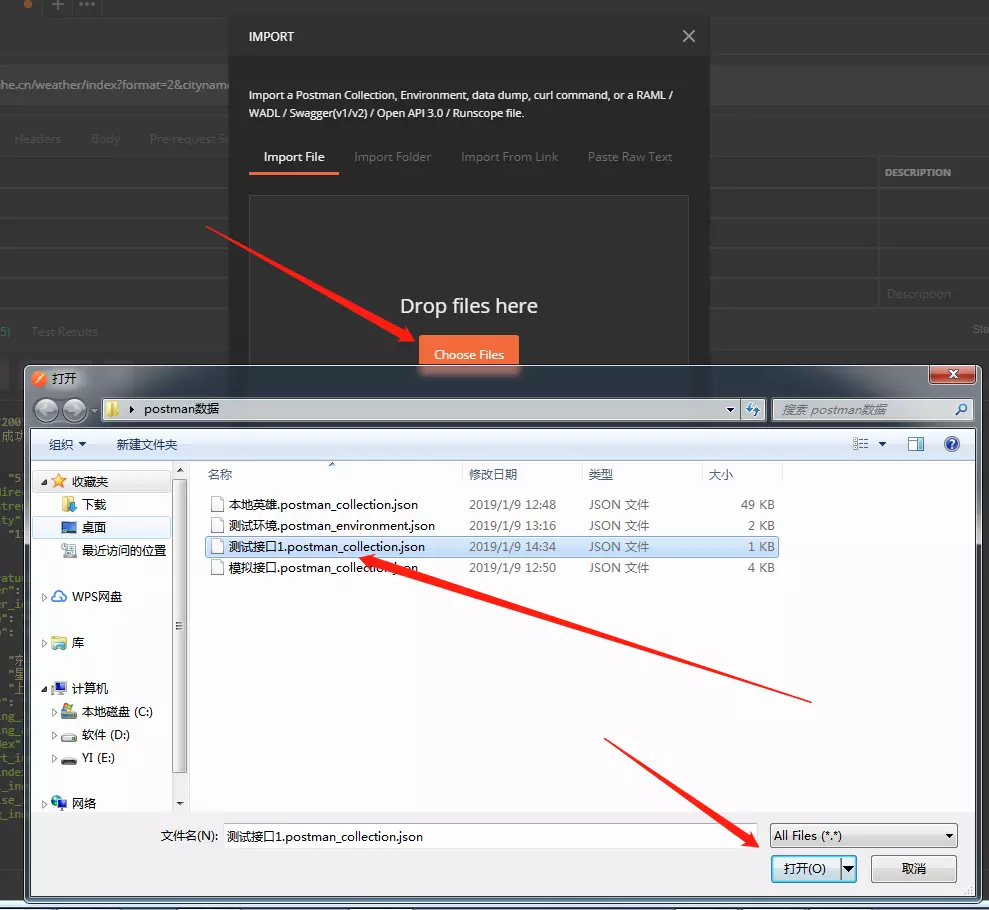Click the Choose Files button
Image resolution: width=989 pixels, height=910 pixels.
tap(469, 354)
